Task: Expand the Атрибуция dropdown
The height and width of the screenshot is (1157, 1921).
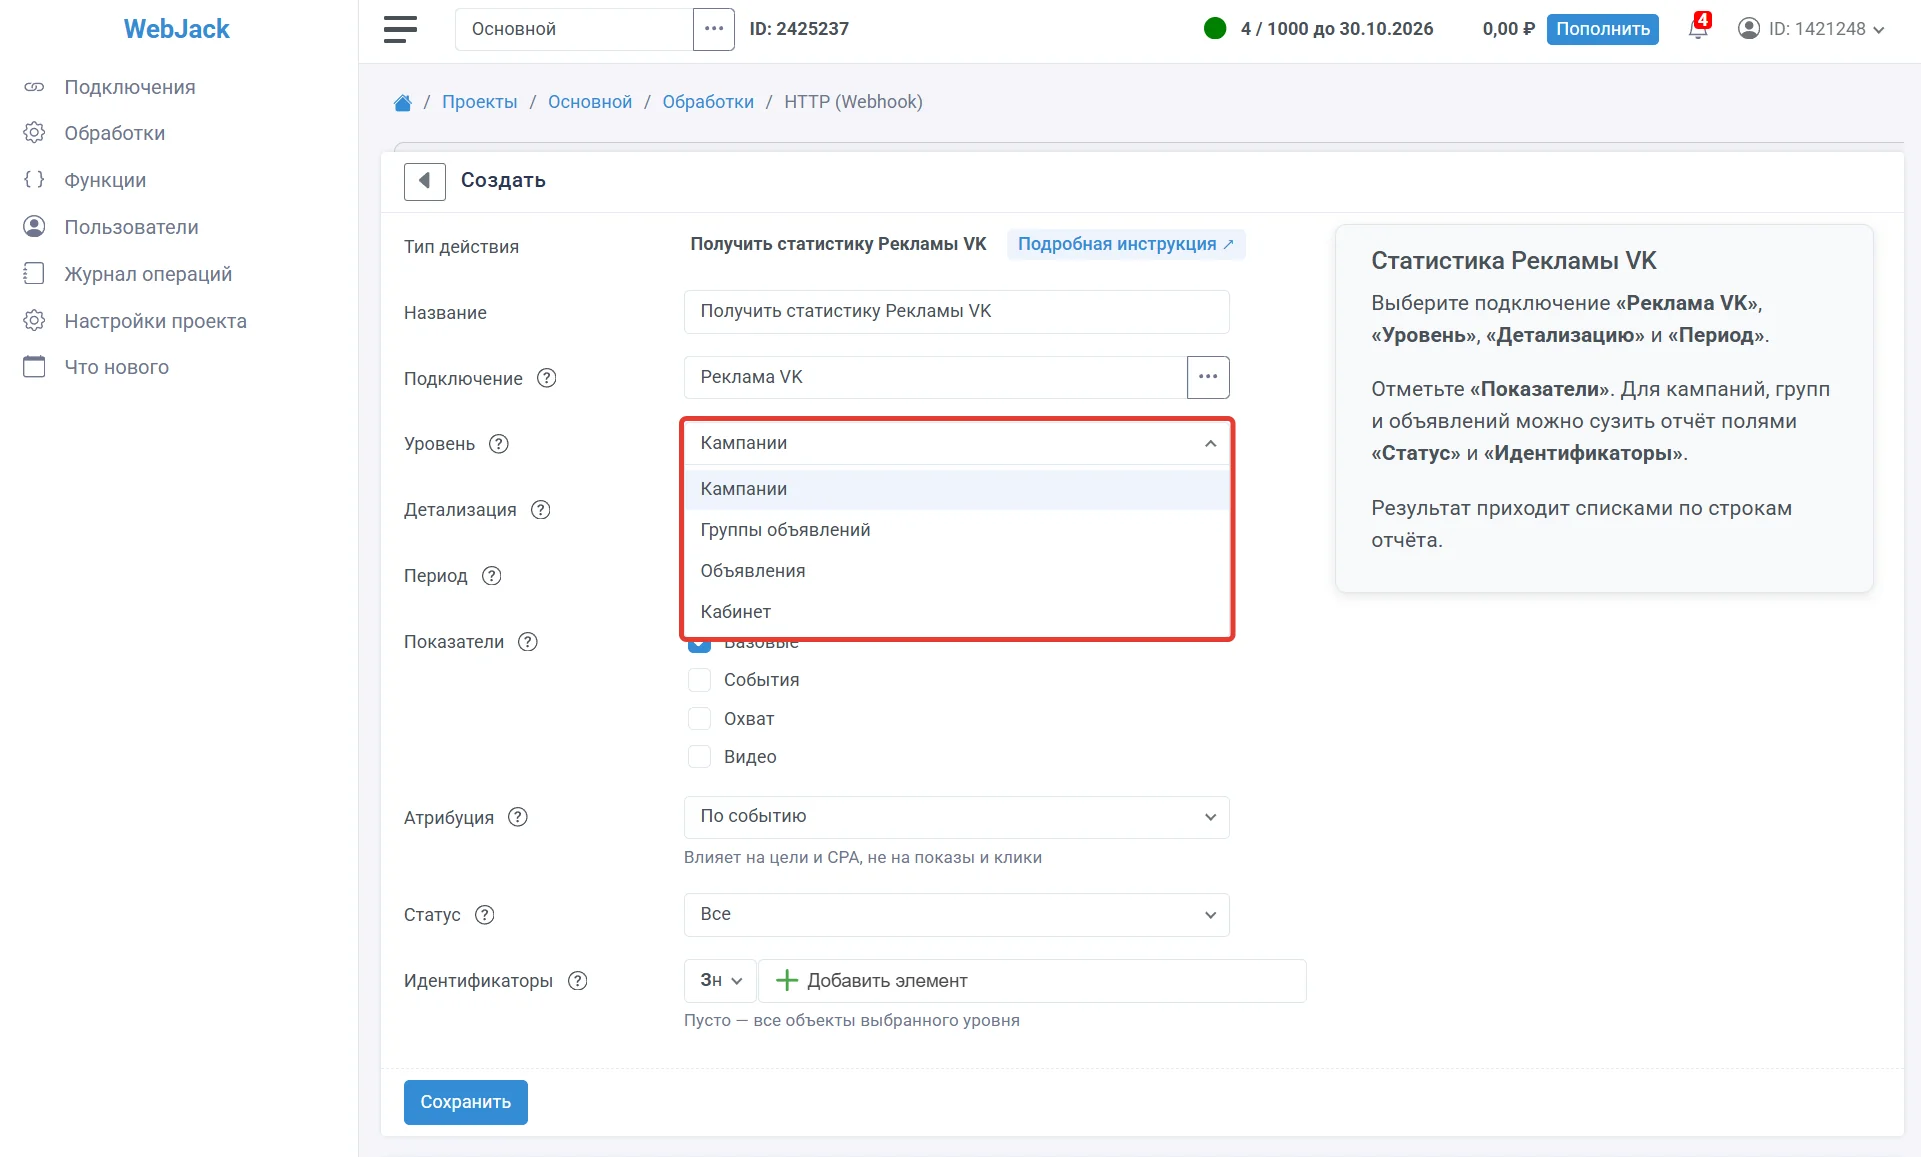Action: (957, 817)
